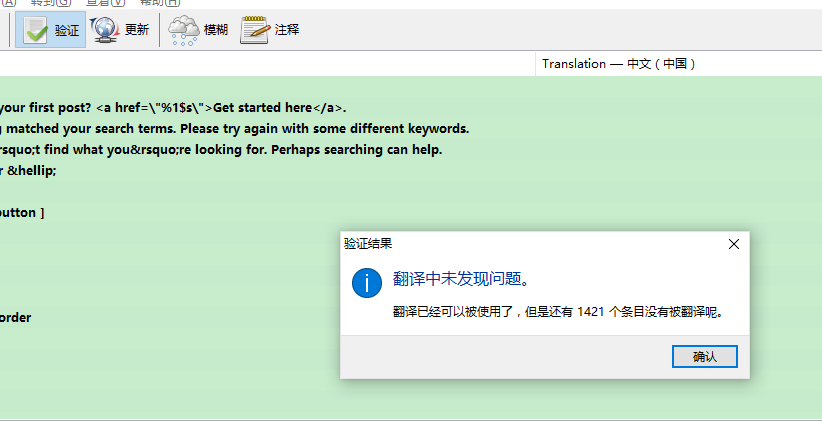822x421 pixels.
Task: Click the blue info icon in dialog
Action: coord(367,283)
